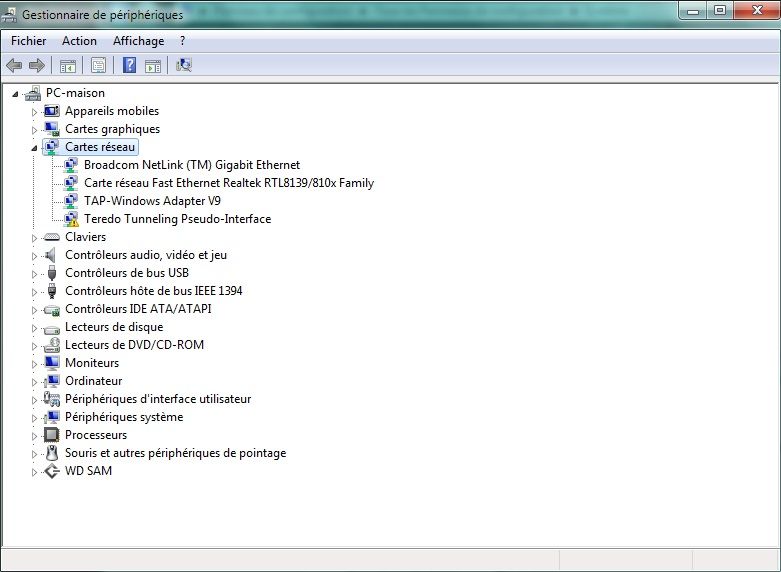Click the USB bus controllers icon
Screen dimensions: 781x572
(52, 273)
